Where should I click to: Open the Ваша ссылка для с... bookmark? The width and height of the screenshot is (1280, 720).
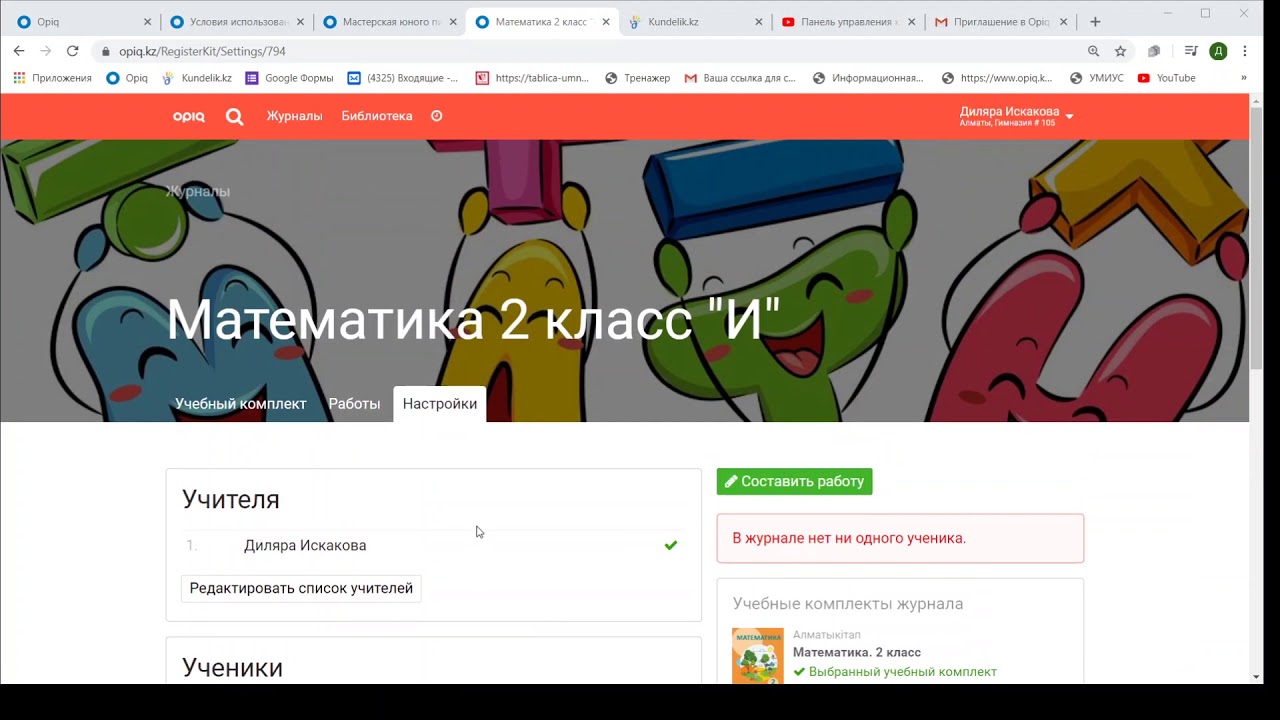741,78
